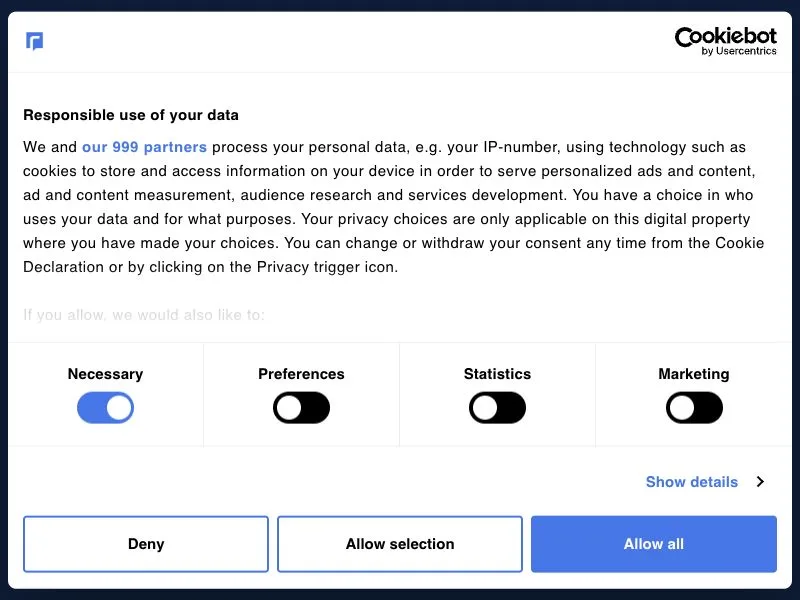Viewport: 800px width, 600px height.
Task: Enable the Preferences cookies switch
Action: [302, 408]
